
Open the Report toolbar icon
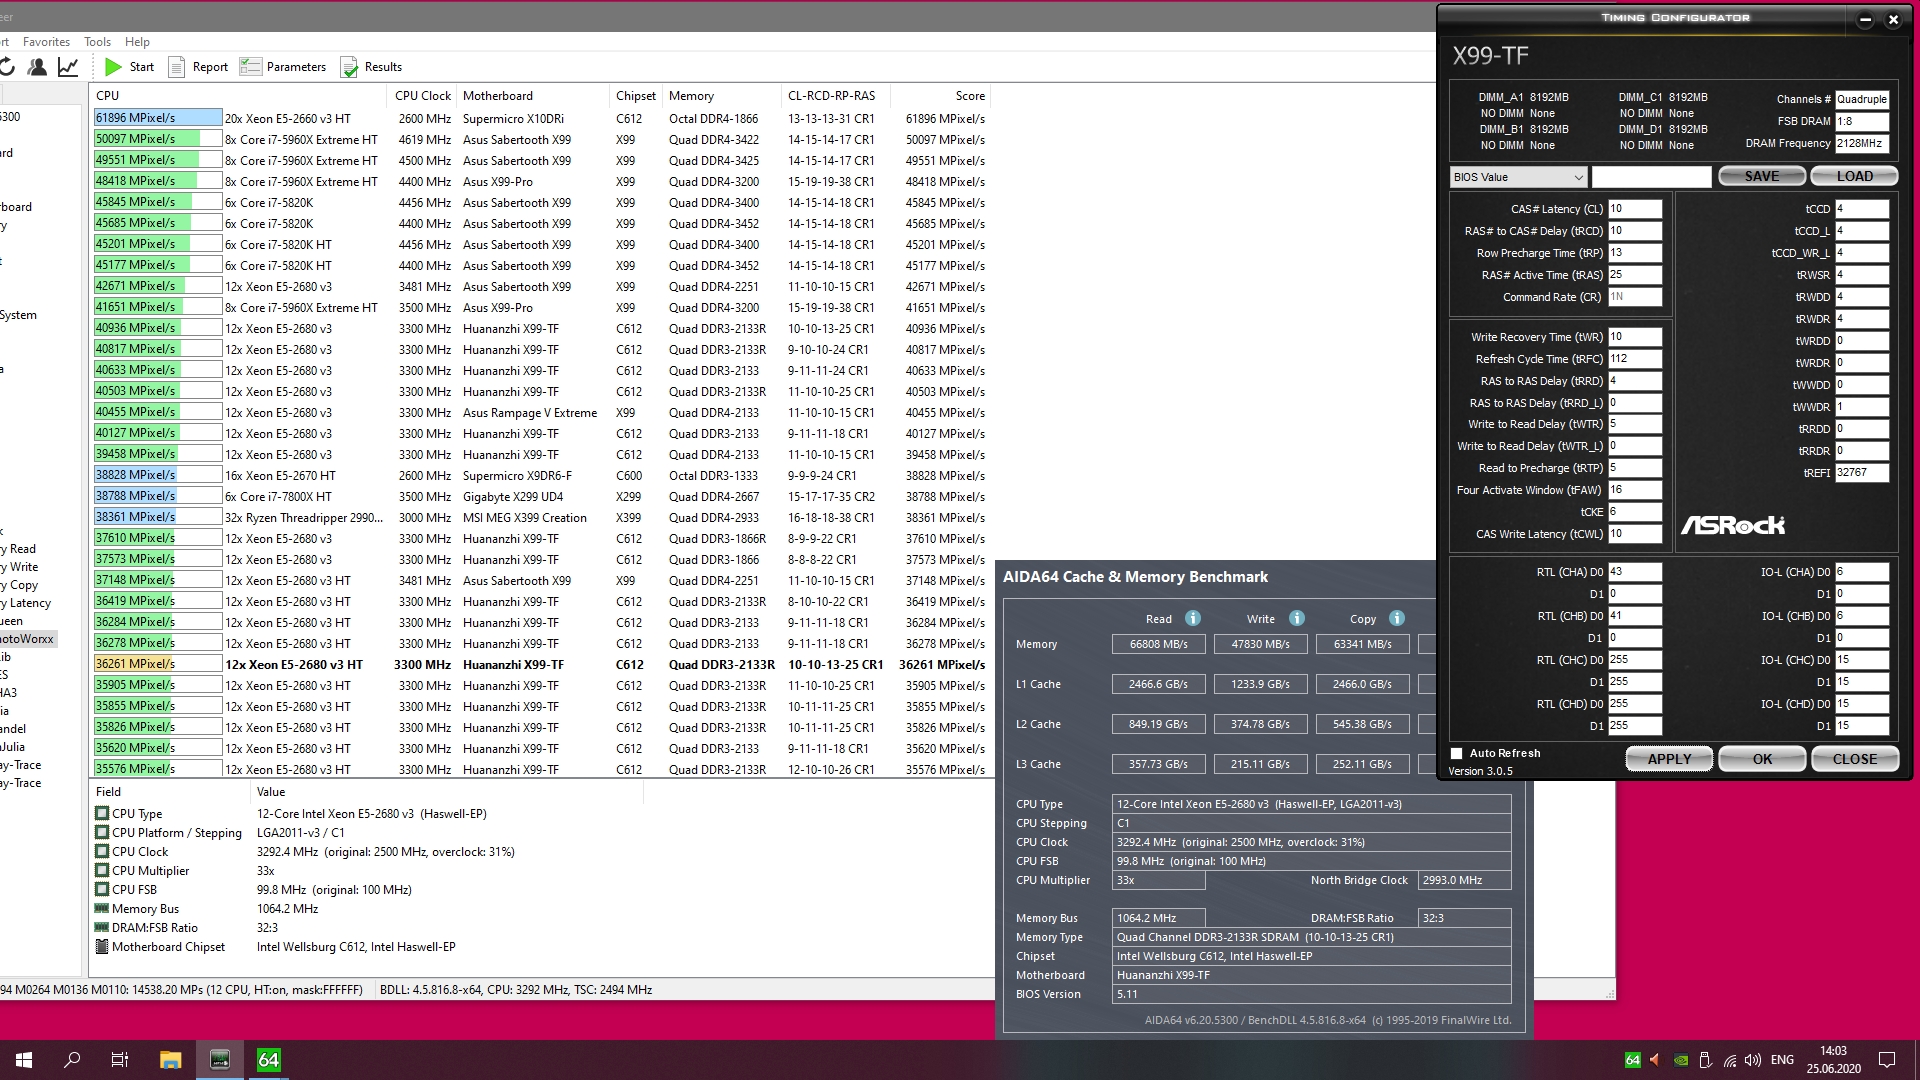[177, 67]
